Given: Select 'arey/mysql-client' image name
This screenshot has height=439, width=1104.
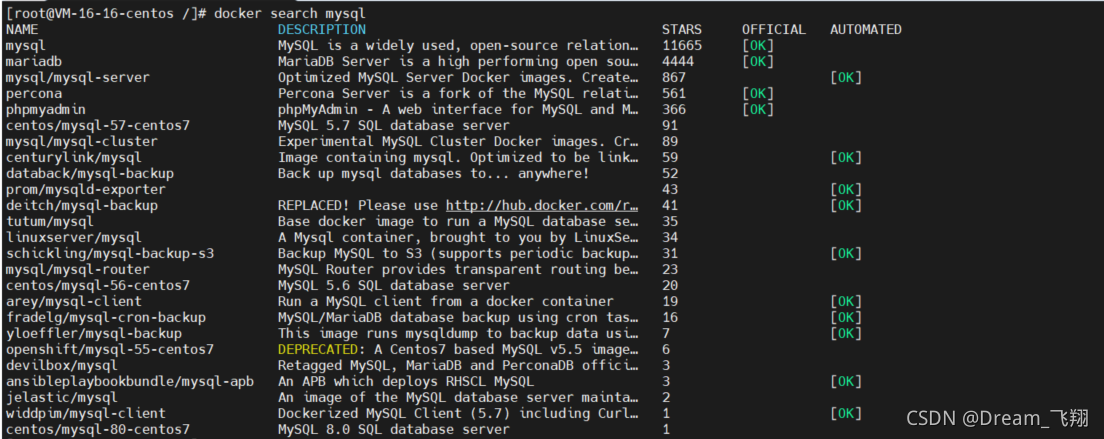Looking at the screenshot, I should point(73,301).
